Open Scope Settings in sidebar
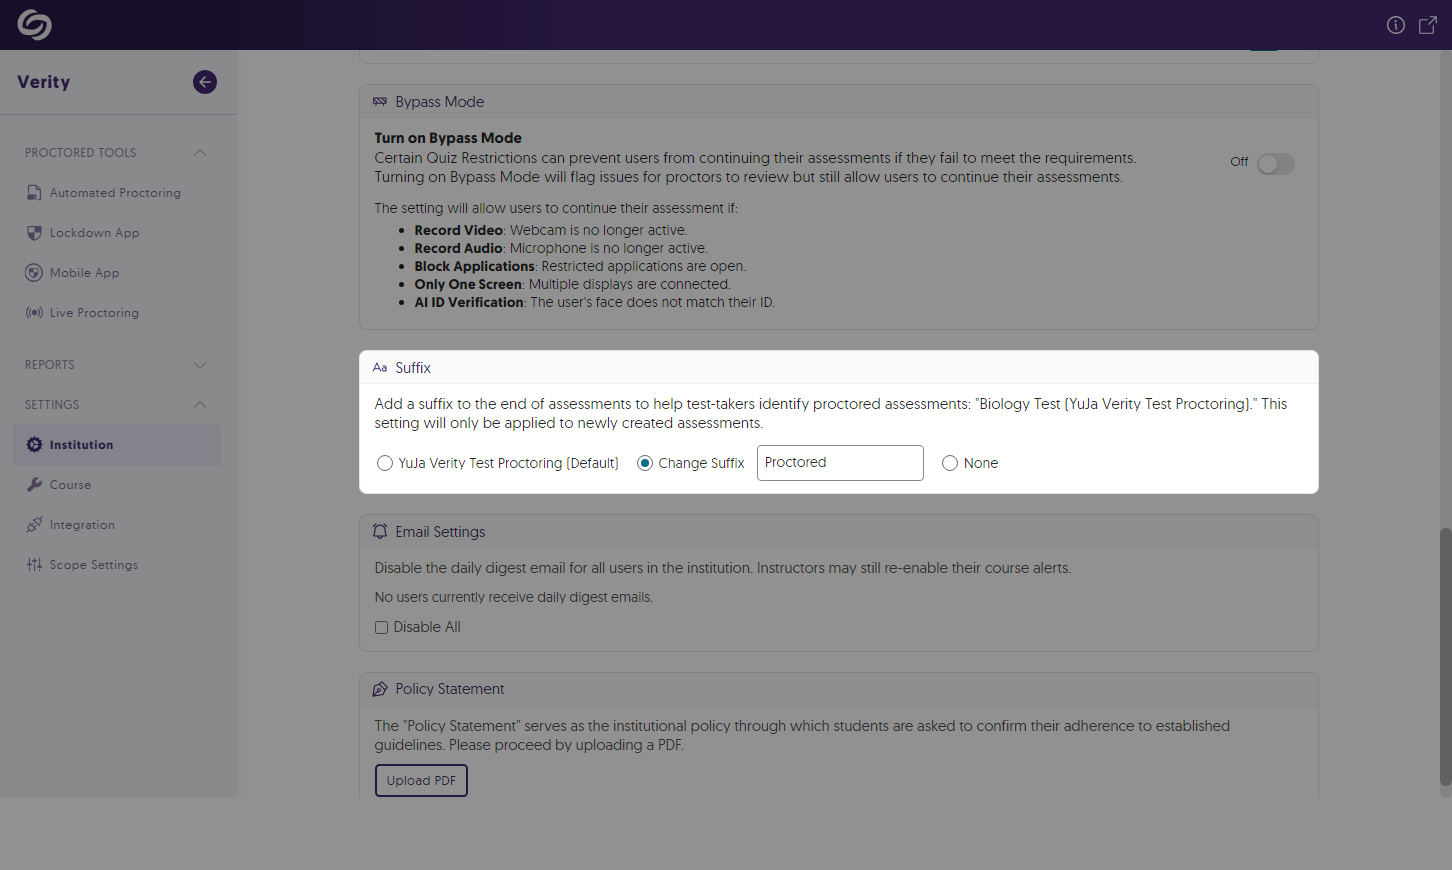This screenshot has height=870, width=1452. pyautogui.click(x=94, y=565)
